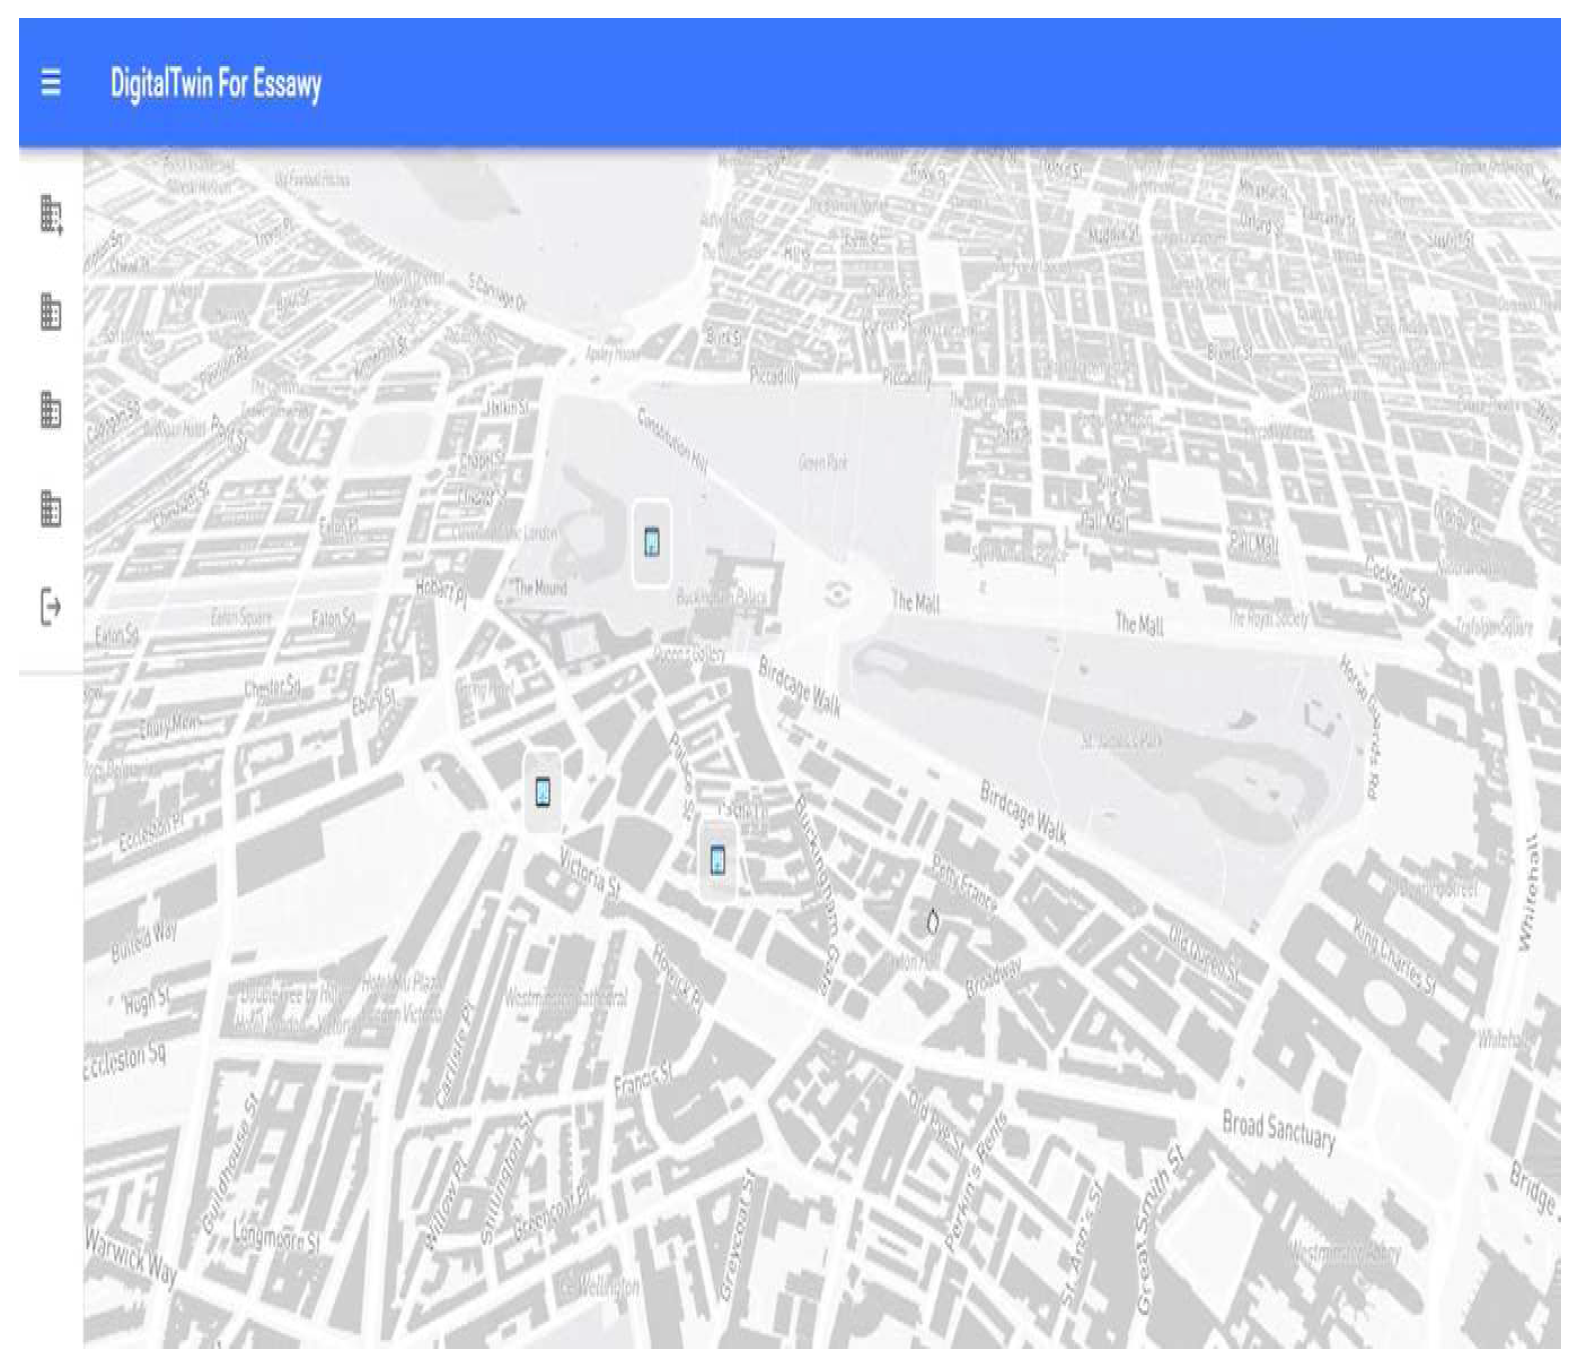The image size is (1586, 1371).
Task: Click the Green Park label on map
Action: click(x=823, y=462)
